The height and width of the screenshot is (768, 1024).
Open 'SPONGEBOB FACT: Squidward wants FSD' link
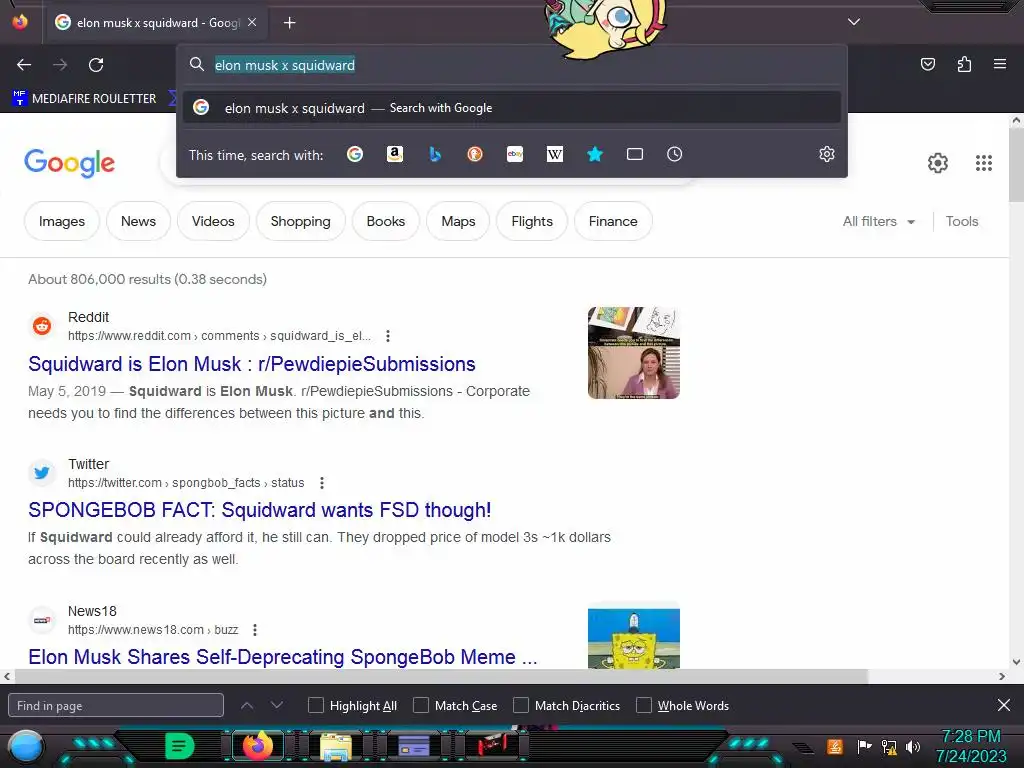point(259,510)
